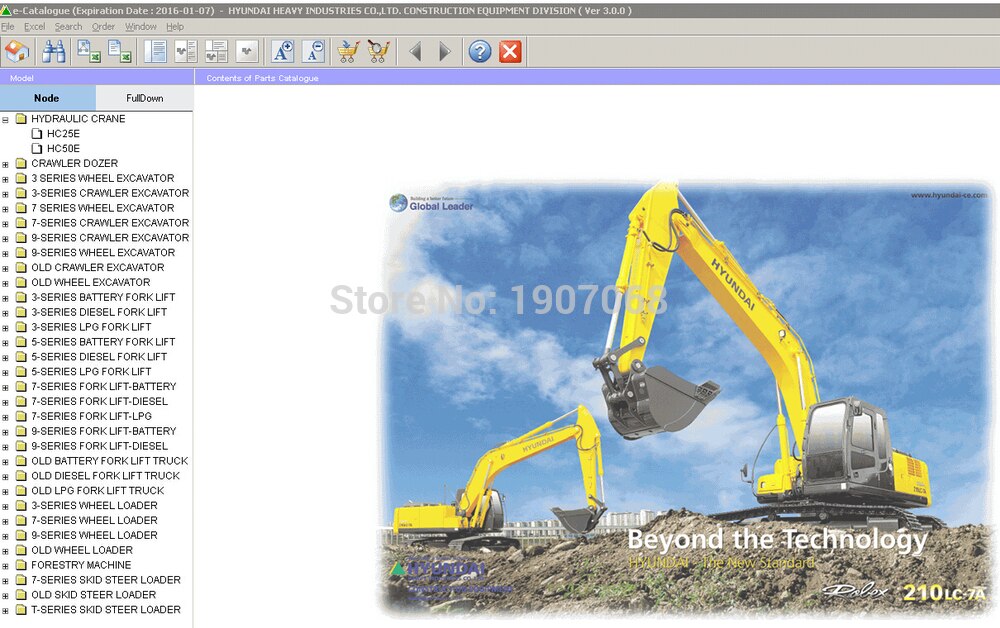Expand the 5-SERIES LPG FORK LIFT node
The image size is (1000, 628).
(5, 372)
